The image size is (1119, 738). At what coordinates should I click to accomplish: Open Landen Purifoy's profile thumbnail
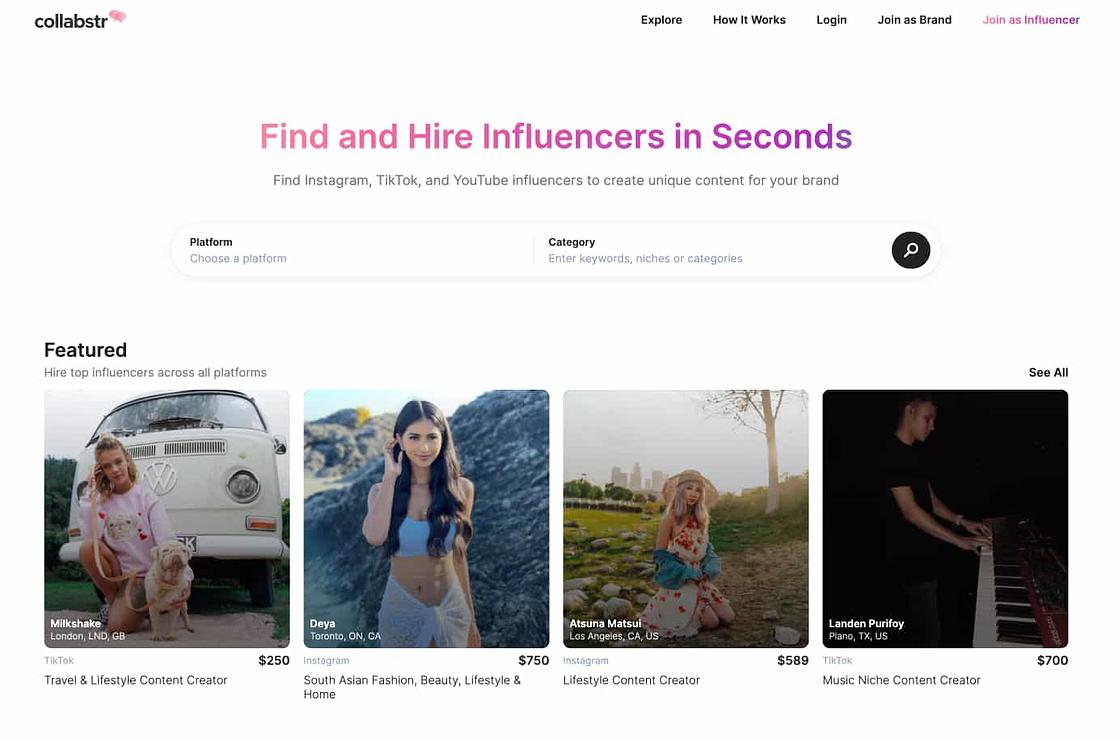tap(945, 517)
